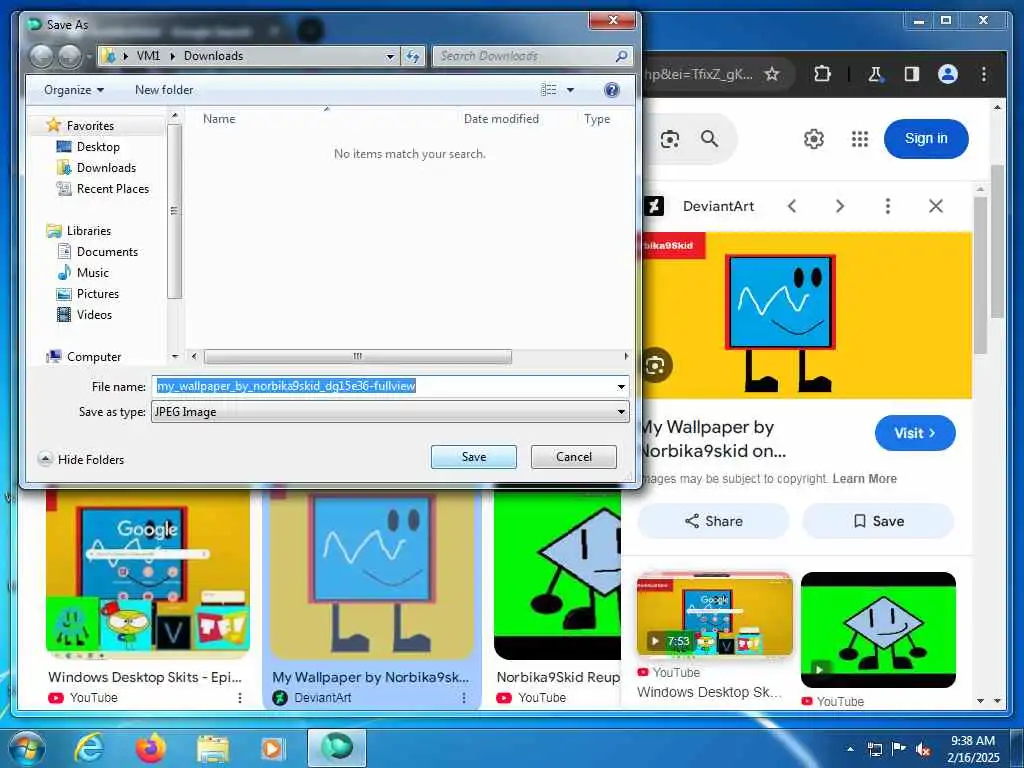Open the dialog Help icon
1024x768 pixels.
tap(612, 89)
